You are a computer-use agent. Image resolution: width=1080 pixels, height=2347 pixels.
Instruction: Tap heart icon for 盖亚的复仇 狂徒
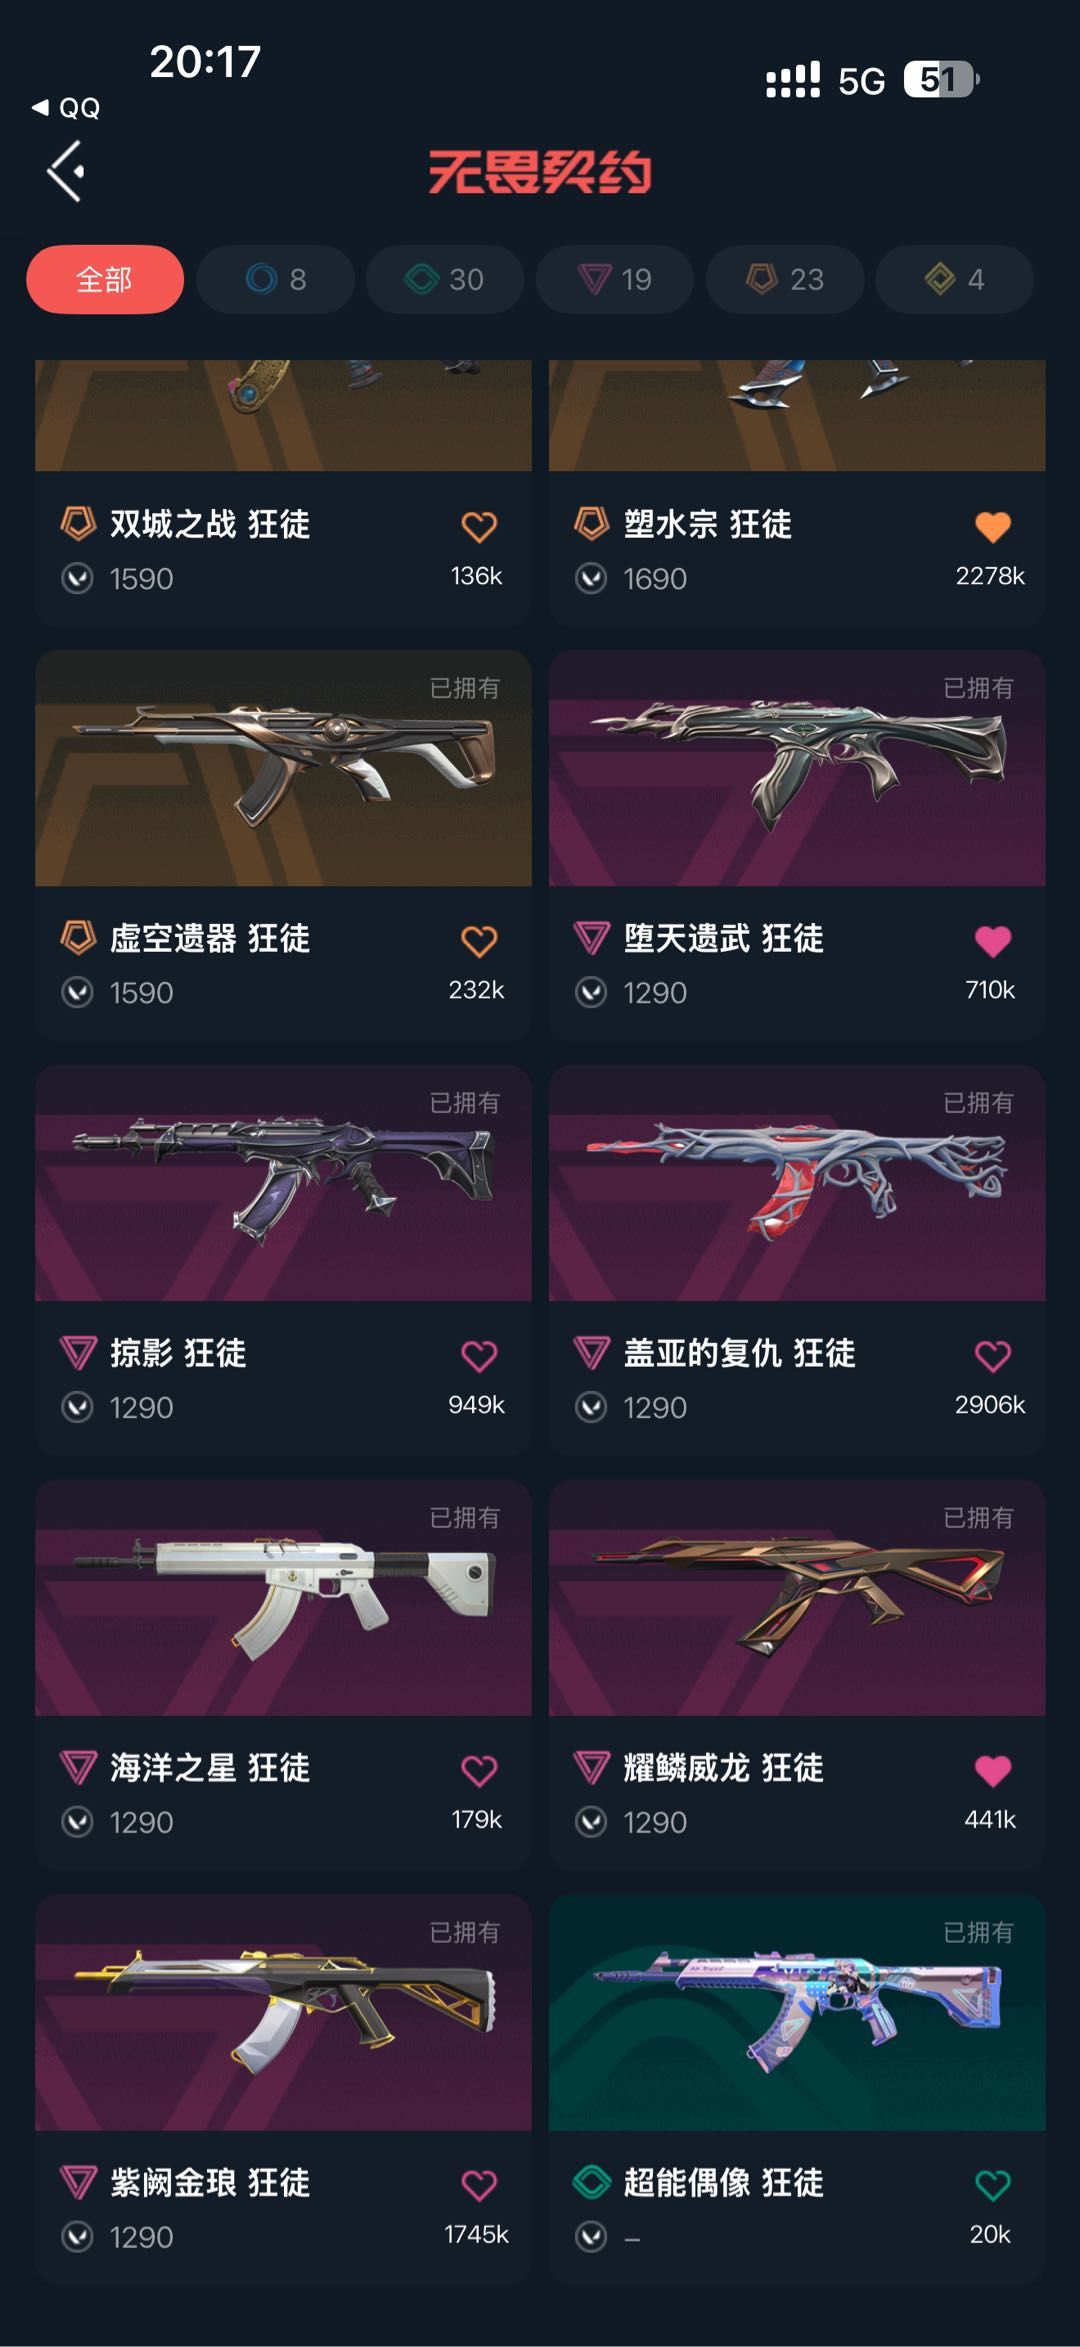click(x=993, y=1356)
